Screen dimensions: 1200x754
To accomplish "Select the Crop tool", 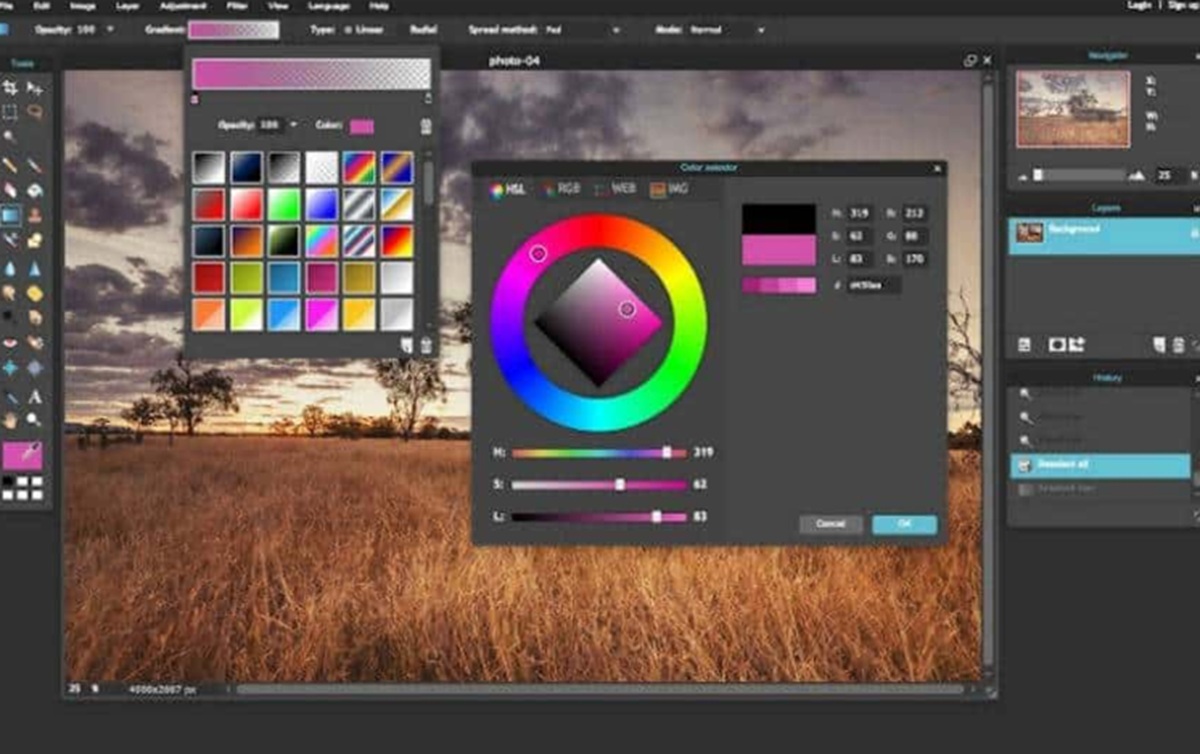I will click(10, 88).
